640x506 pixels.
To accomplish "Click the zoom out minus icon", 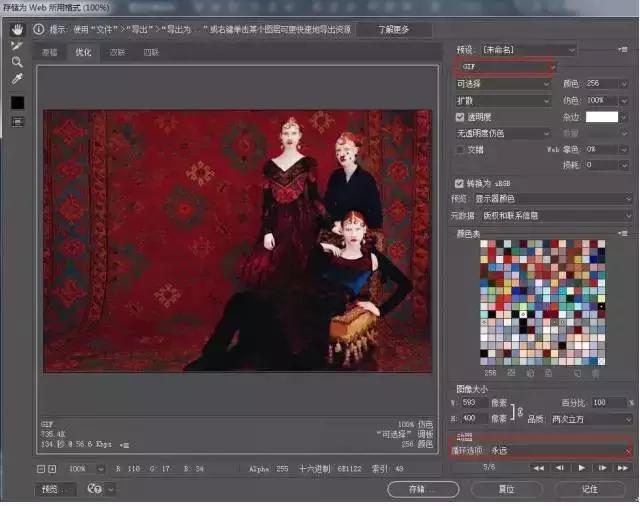I will (x=41, y=469).
